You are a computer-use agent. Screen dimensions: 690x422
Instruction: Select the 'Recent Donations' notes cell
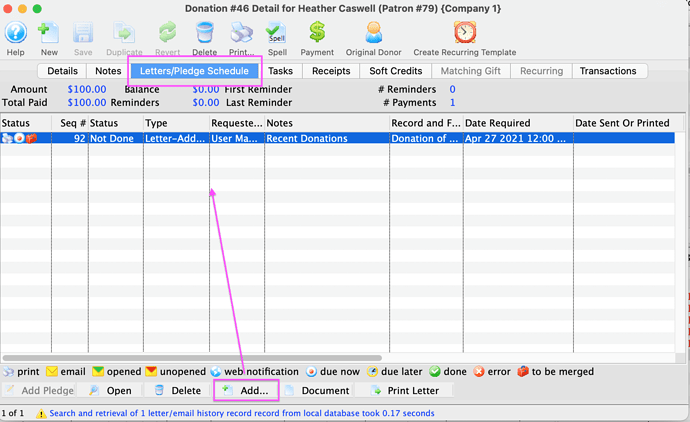tap(327, 138)
